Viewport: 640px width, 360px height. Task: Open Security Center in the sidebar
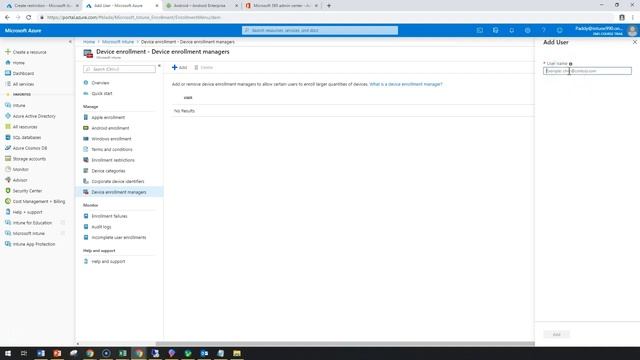(27, 191)
